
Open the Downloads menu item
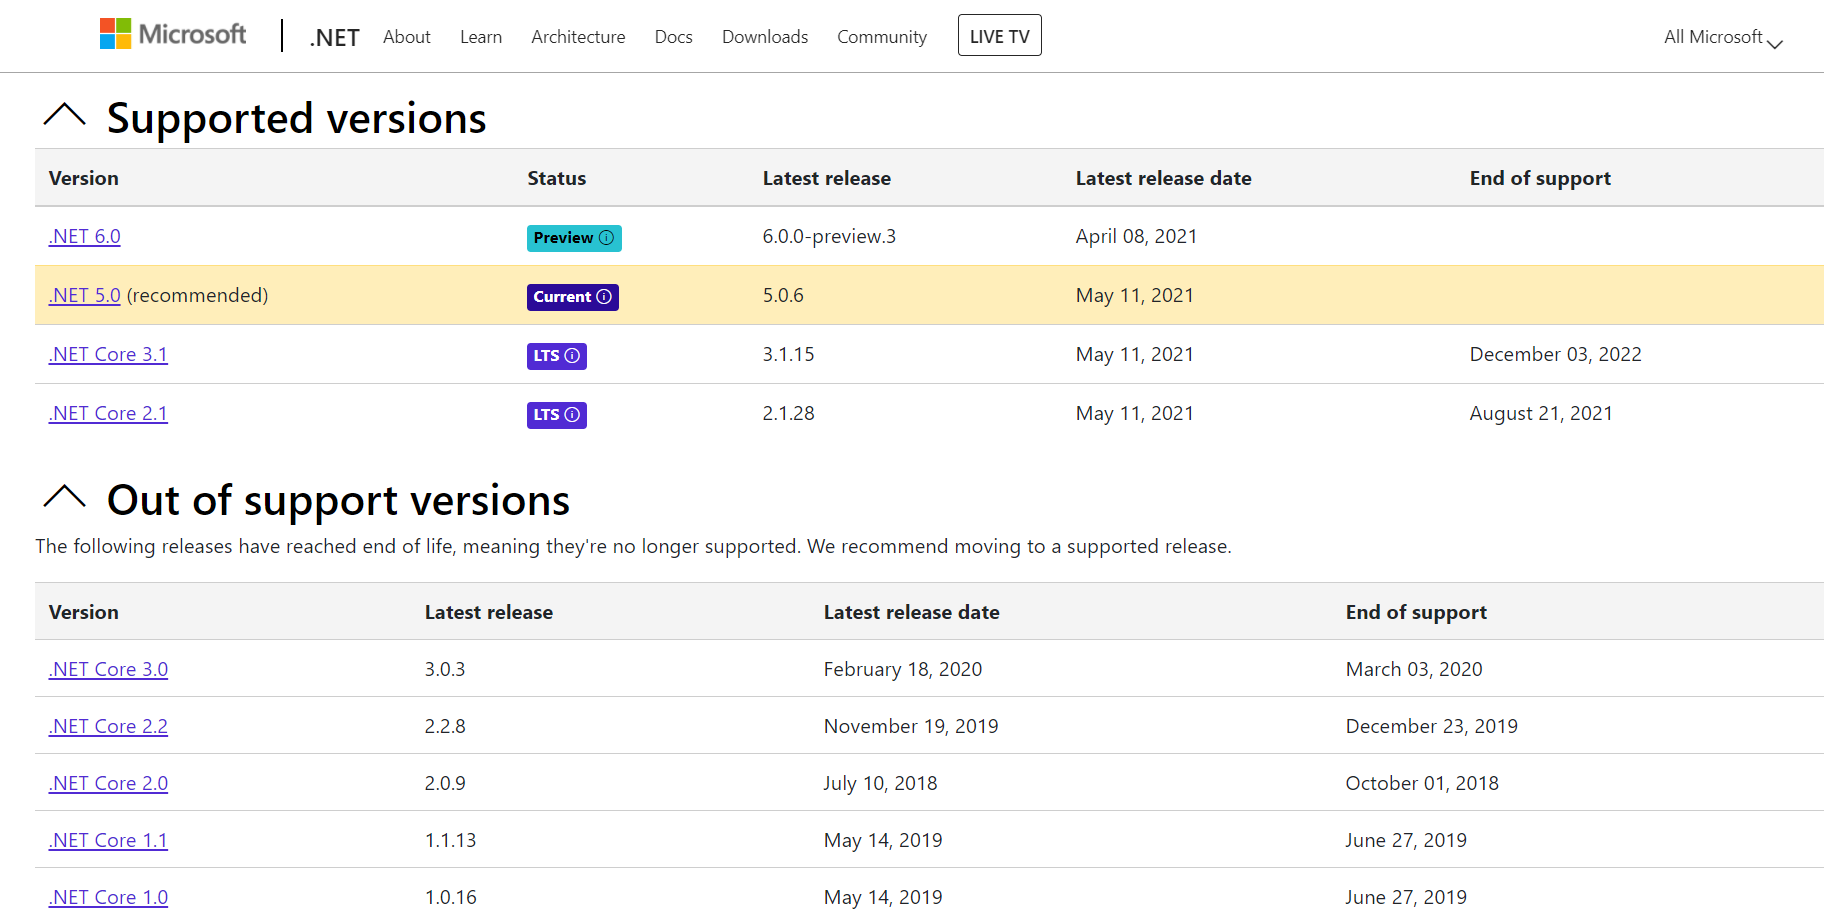pyautogui.click(x=765, y=37)
